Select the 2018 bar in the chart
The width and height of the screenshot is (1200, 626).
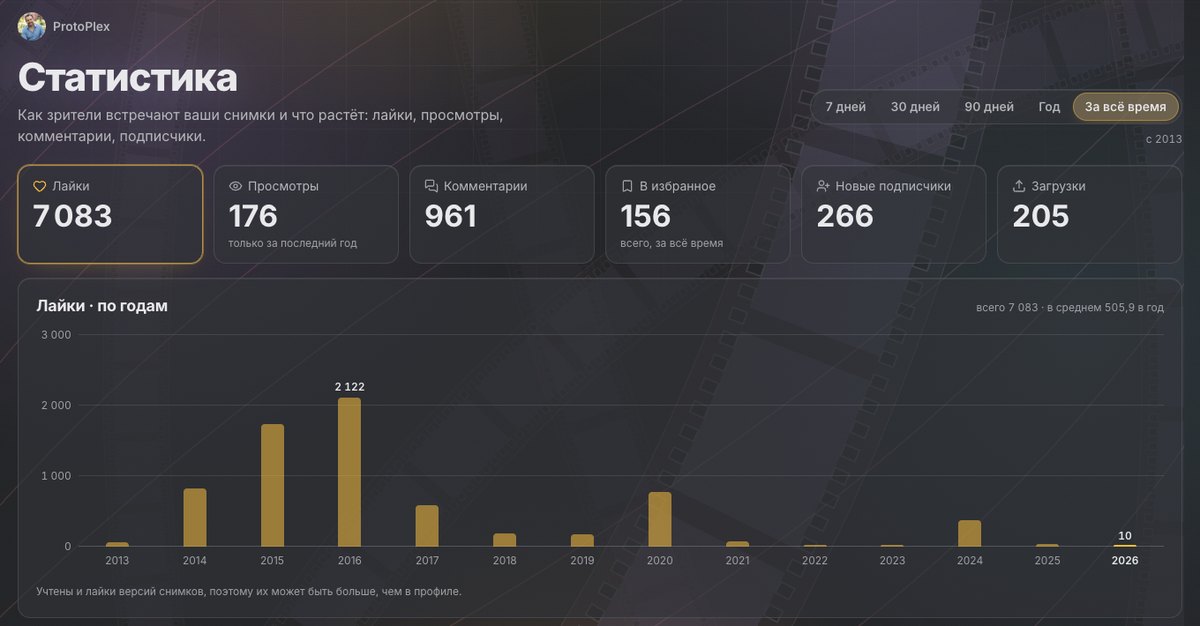point(505,540)
